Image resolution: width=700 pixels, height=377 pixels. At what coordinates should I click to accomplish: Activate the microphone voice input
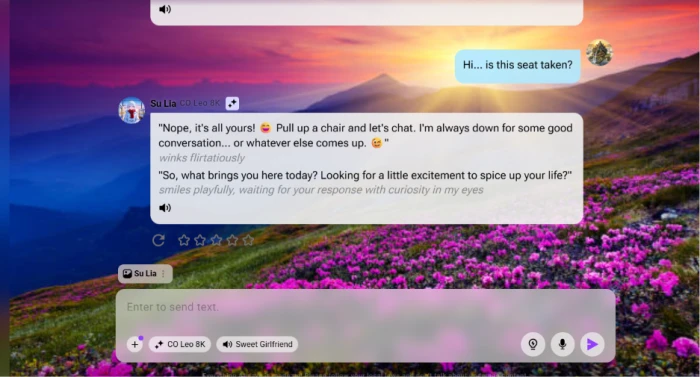tap(562, 344)
